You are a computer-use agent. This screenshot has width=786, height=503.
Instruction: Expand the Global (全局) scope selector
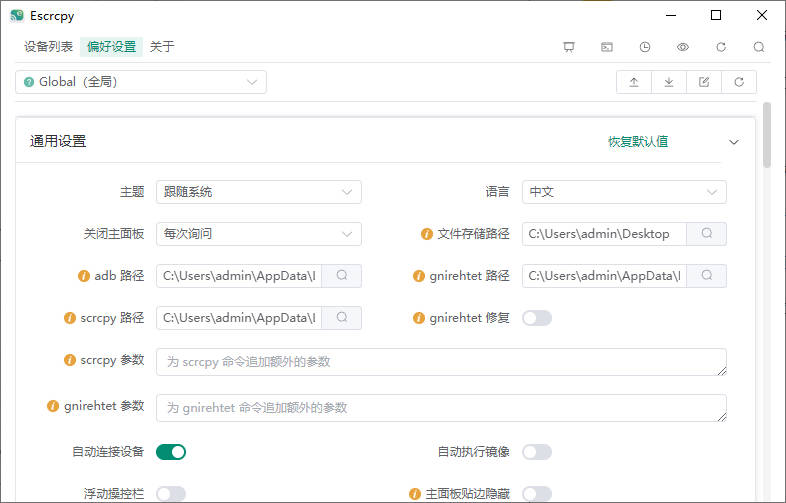(x=141, y=82)
